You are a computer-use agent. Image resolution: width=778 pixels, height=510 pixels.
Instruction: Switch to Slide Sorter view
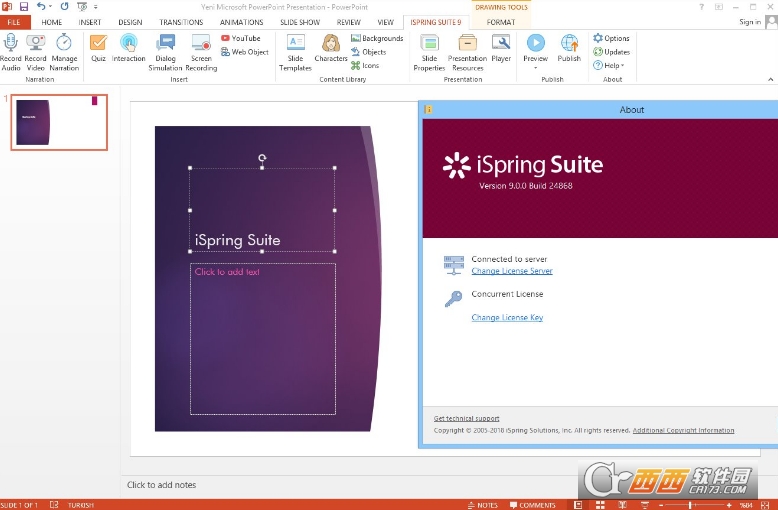600,505
